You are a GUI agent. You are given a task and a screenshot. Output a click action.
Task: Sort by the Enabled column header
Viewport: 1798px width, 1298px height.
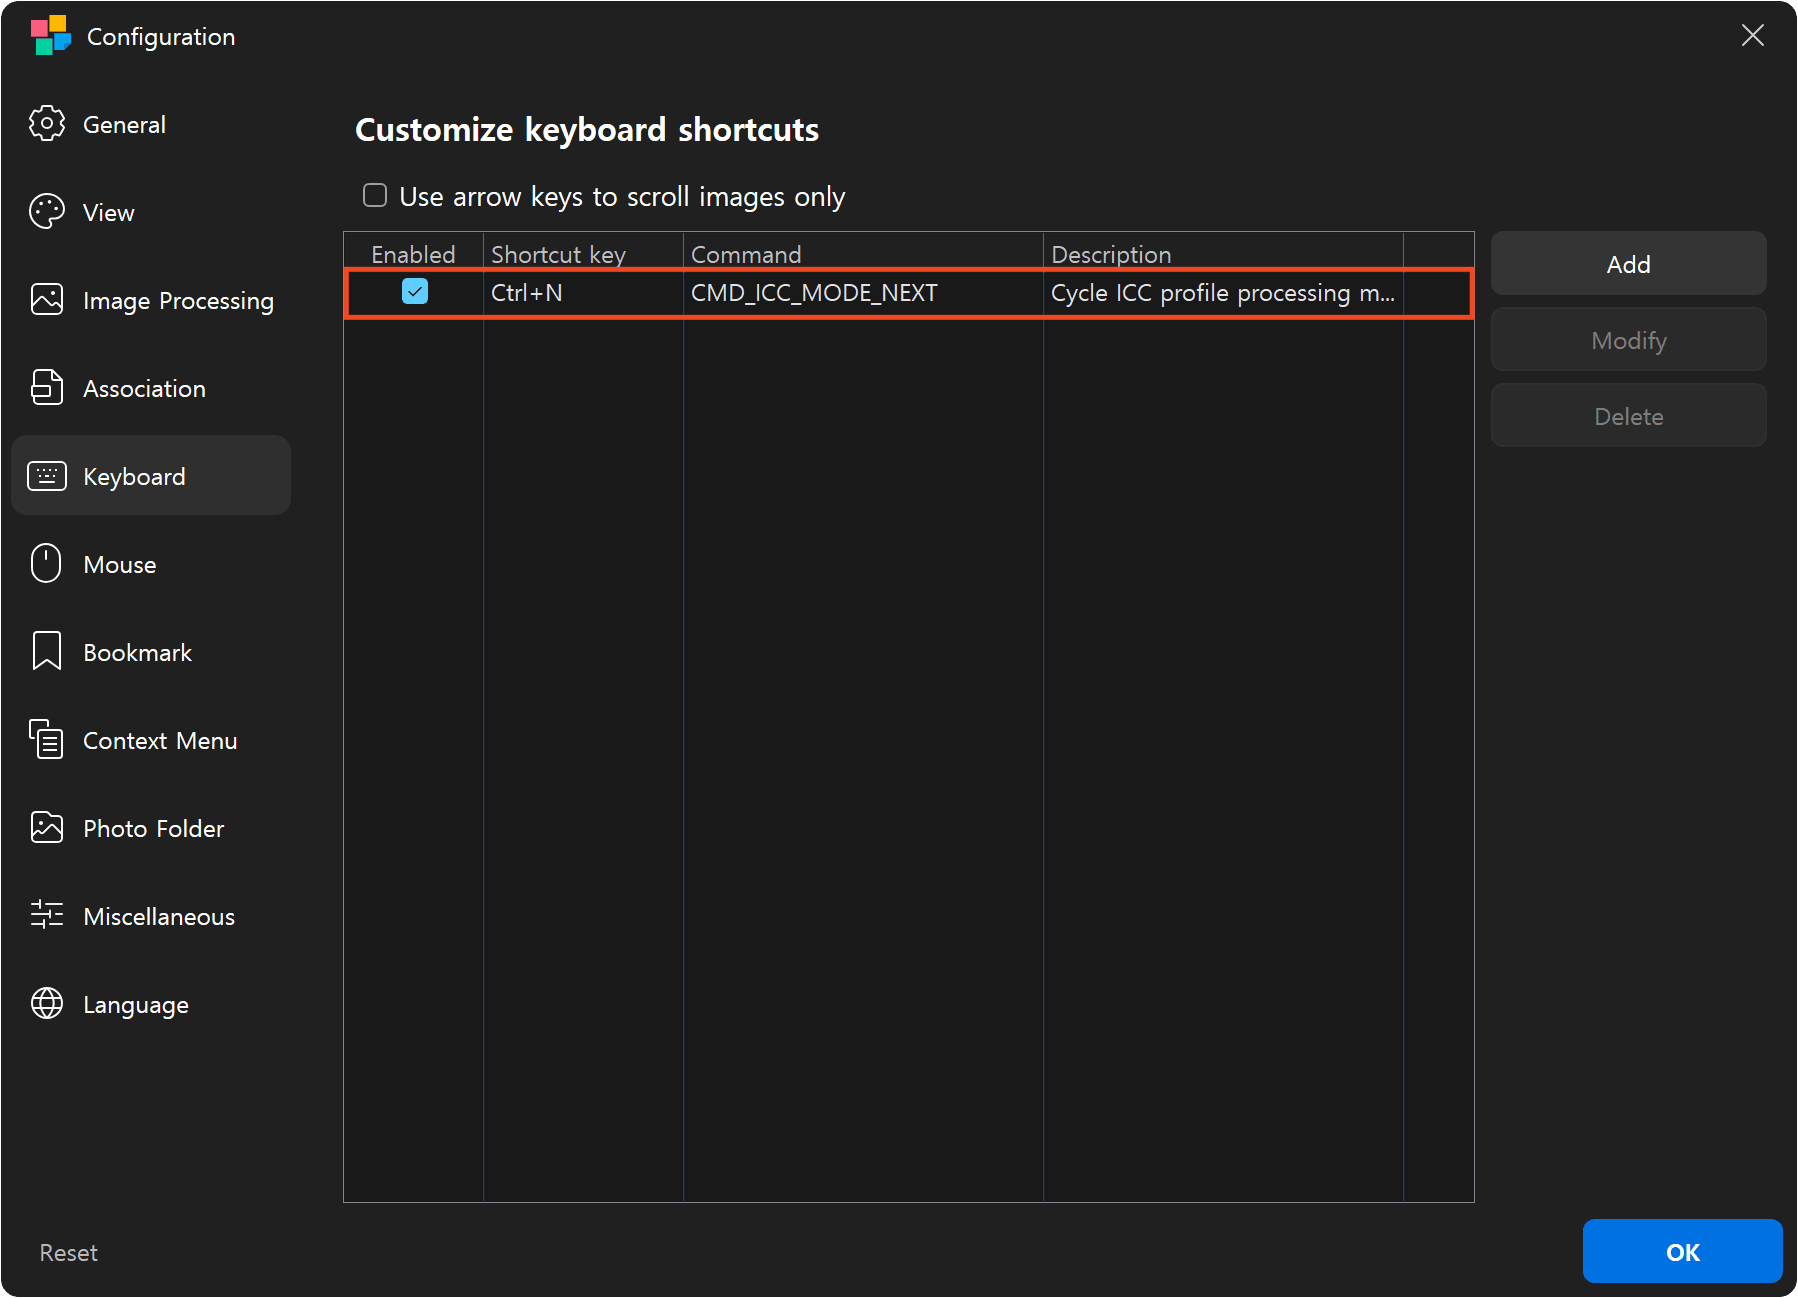(x=413, y=254)
